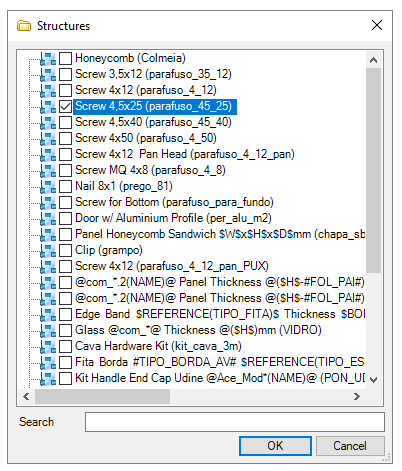The width and height of the screenshot is (402, 471).
Task: Select the text Screw 4,5x40 (parafuso_45_40)
Action: coord(153,122)
